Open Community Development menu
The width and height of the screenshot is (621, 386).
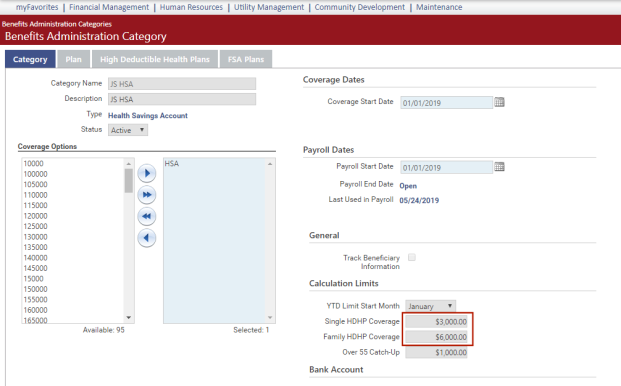click(x=360, y=7)
